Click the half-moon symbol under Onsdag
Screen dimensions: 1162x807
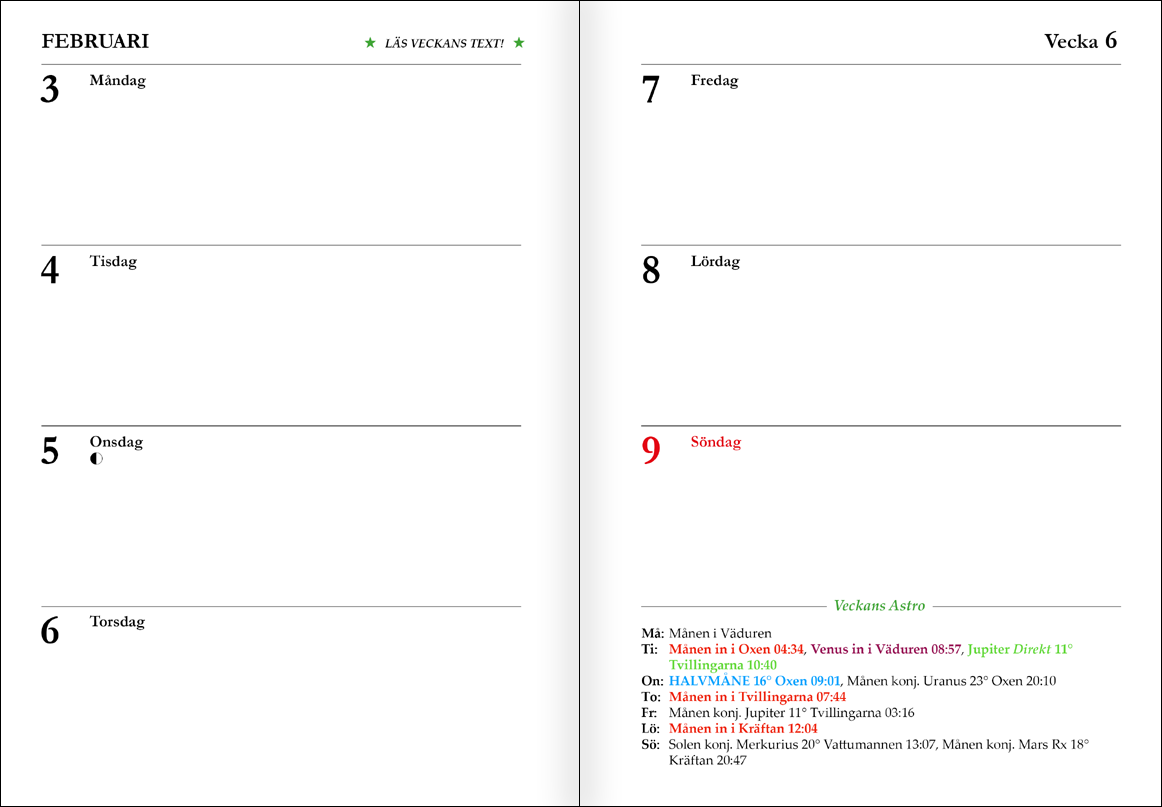[96, 459]
